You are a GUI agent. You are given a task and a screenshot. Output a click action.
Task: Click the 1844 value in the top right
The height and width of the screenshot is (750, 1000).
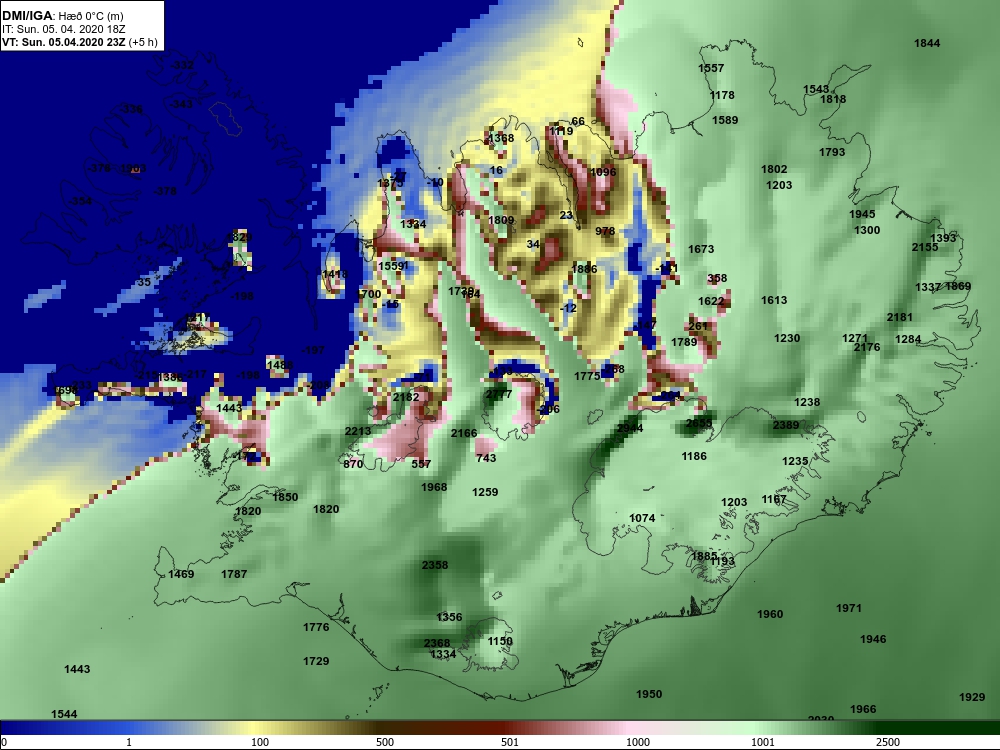(x=927, y=43)
